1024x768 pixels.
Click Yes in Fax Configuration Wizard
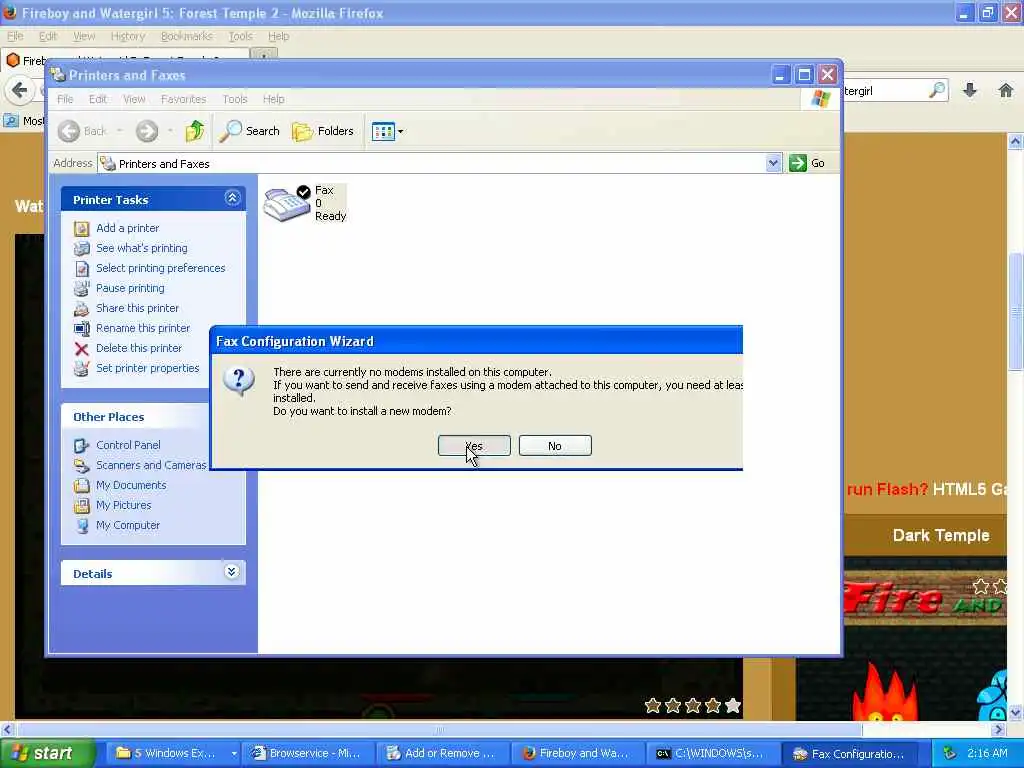point(474,446)
